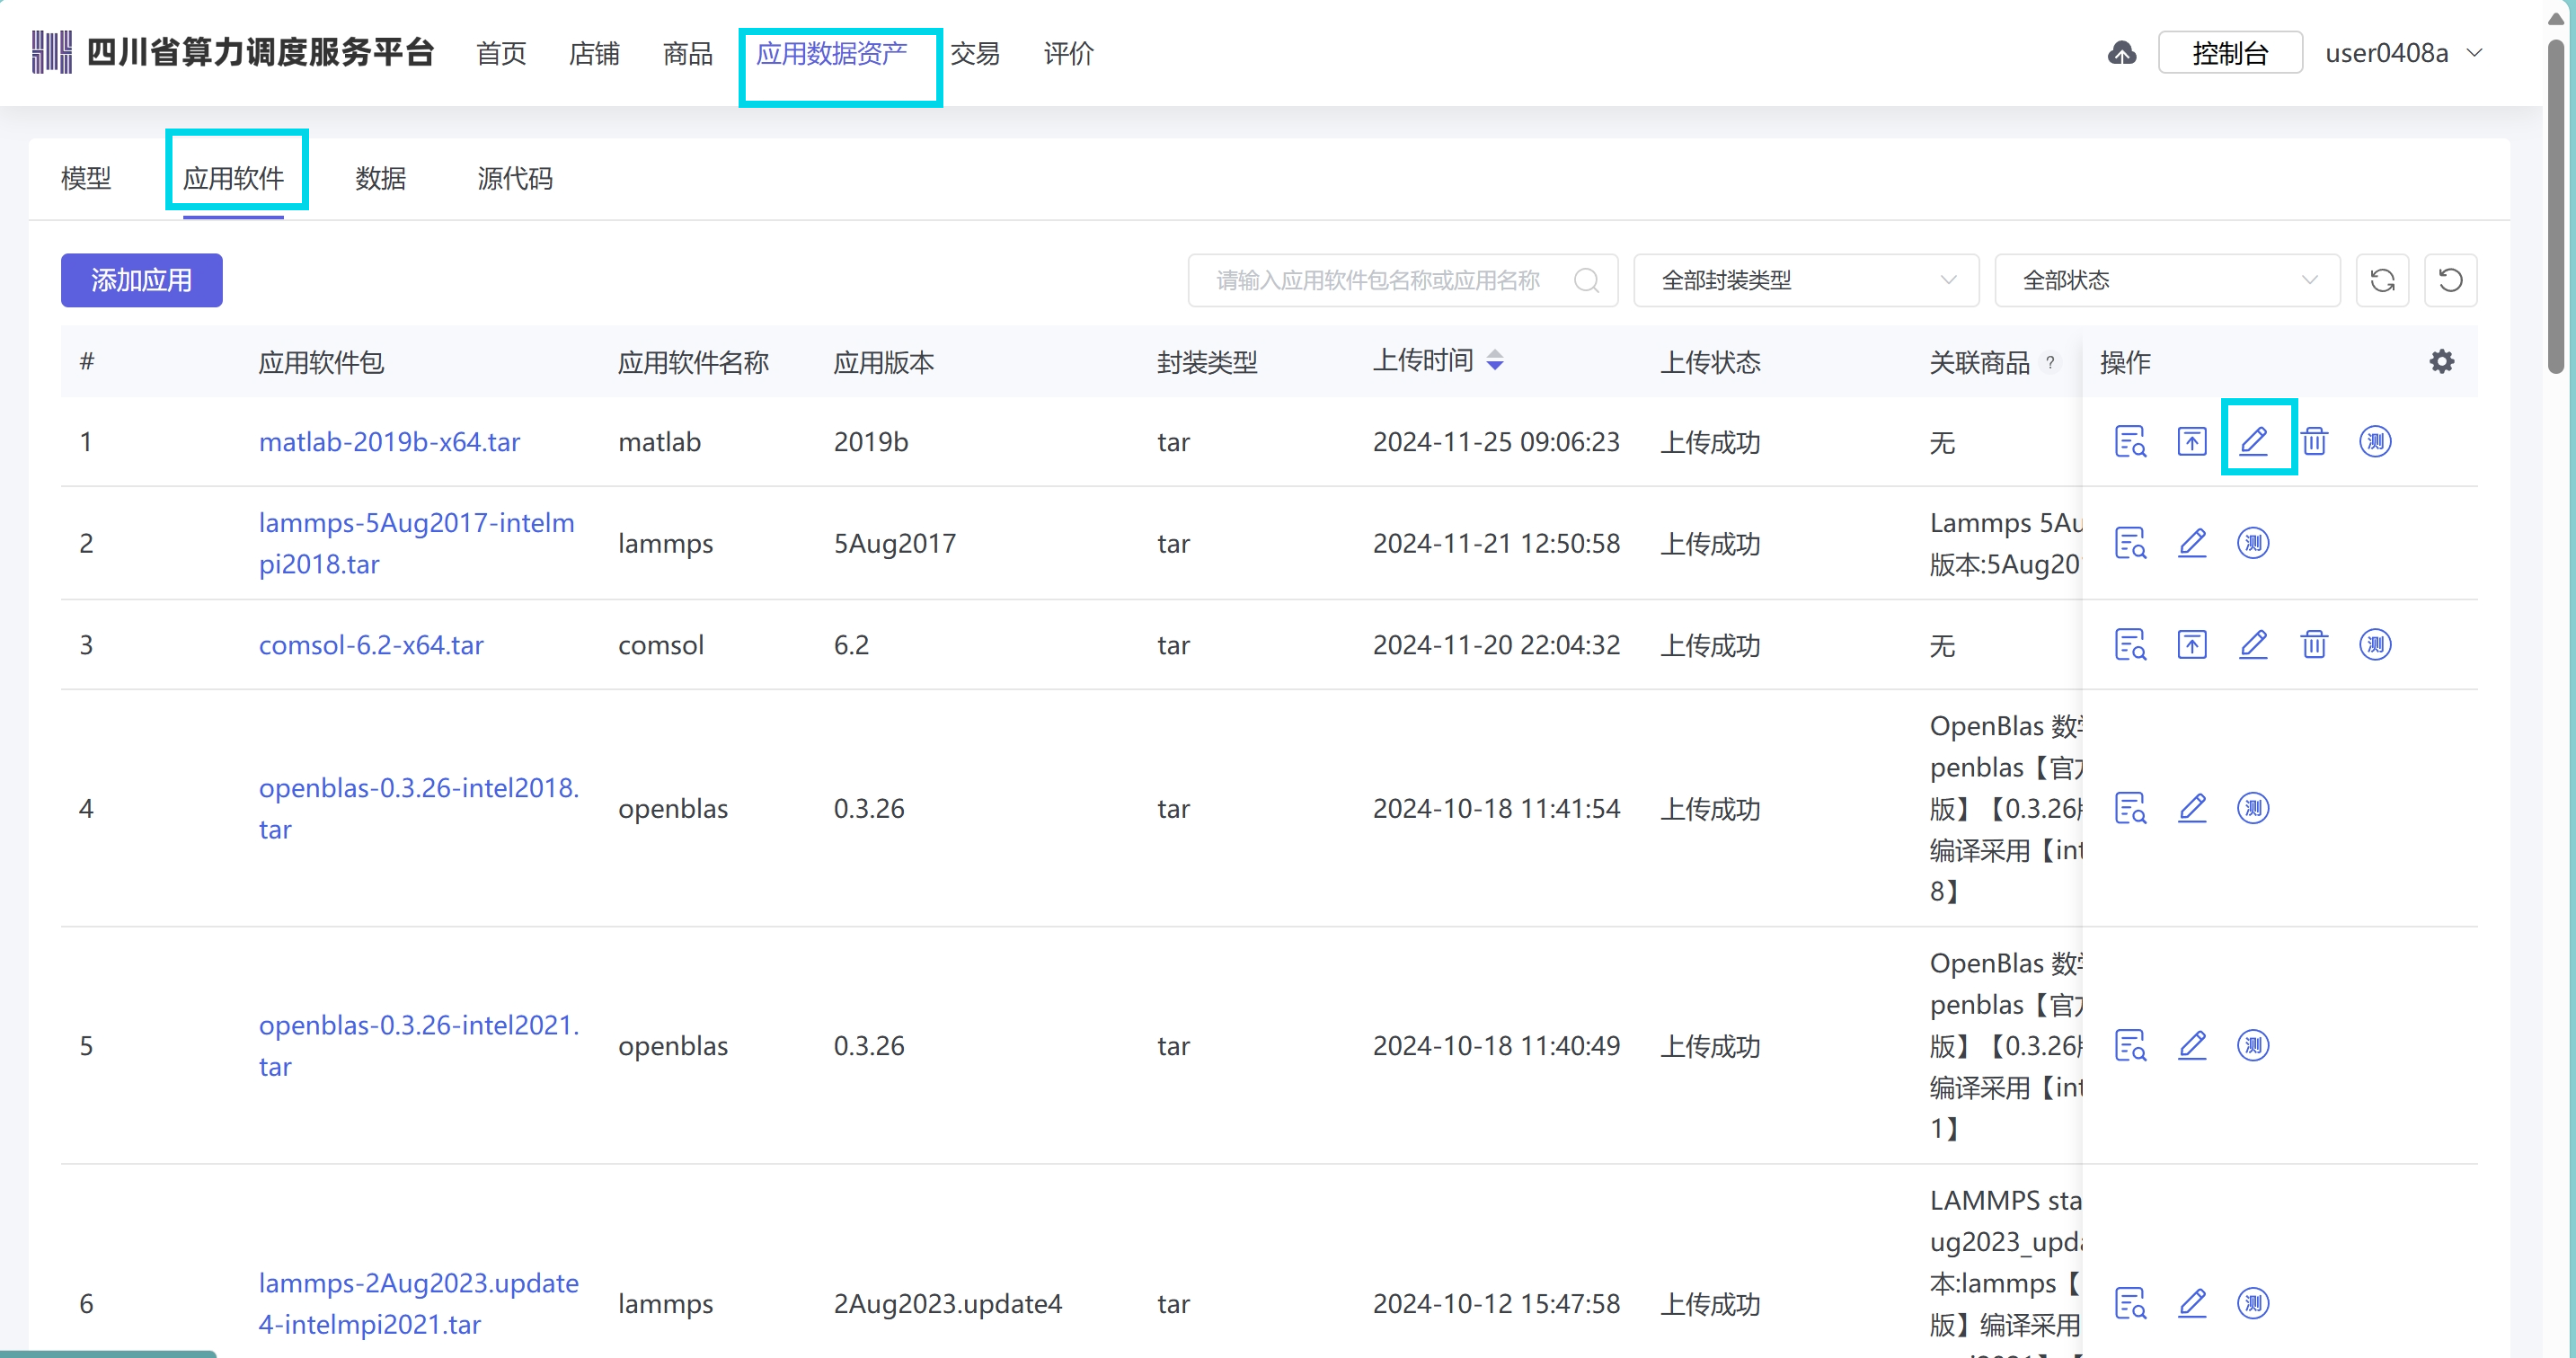View details icon for openblas intel2021 row

coord(2130,1045)
